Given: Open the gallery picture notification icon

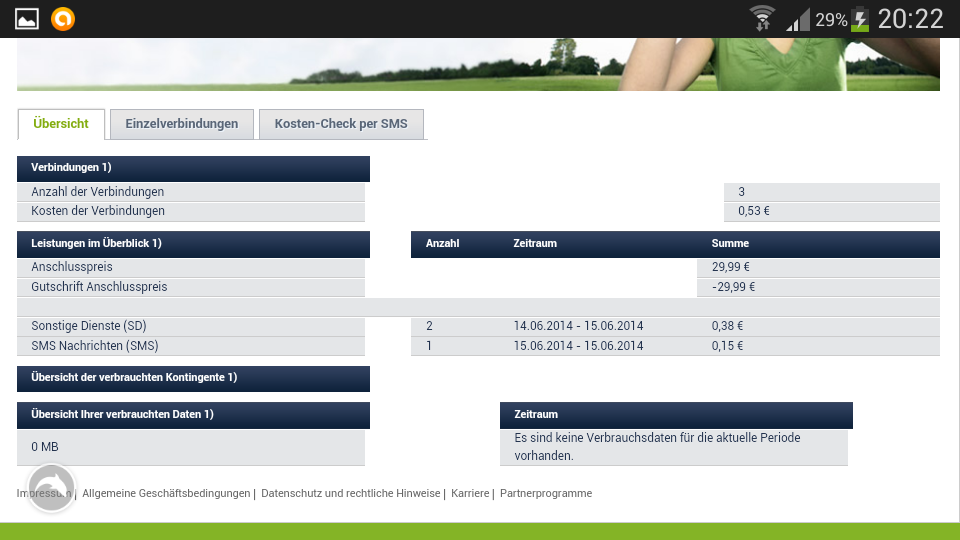Looking at the screenshot, I should 27,18.
